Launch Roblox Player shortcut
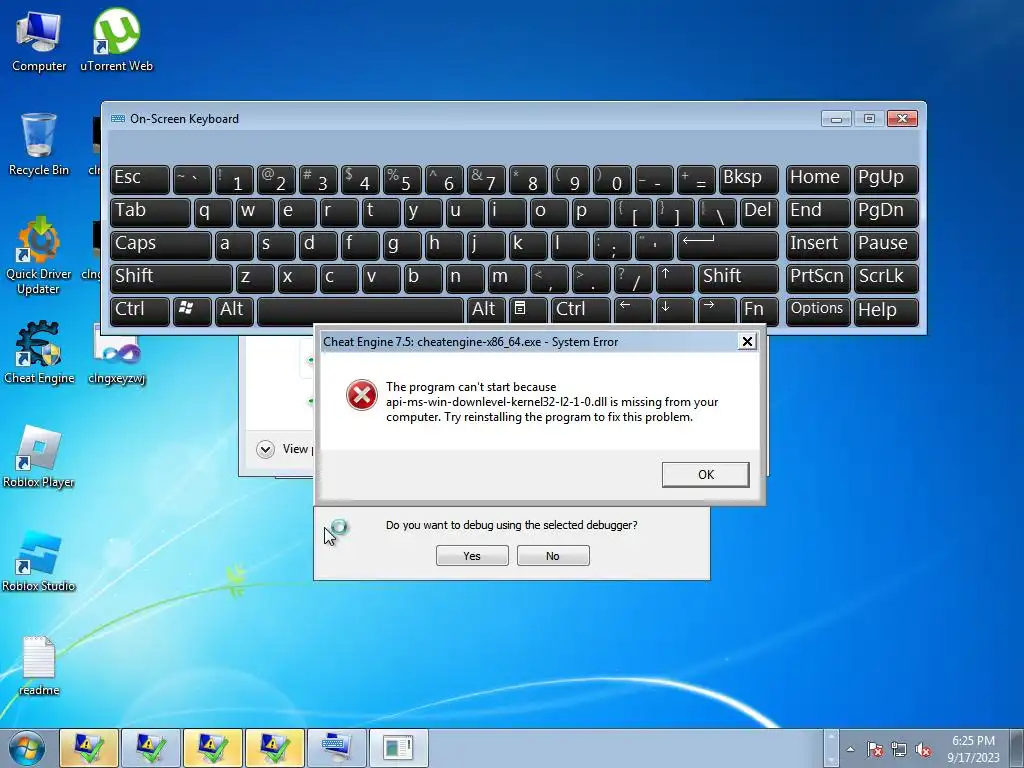 point(39,457)
